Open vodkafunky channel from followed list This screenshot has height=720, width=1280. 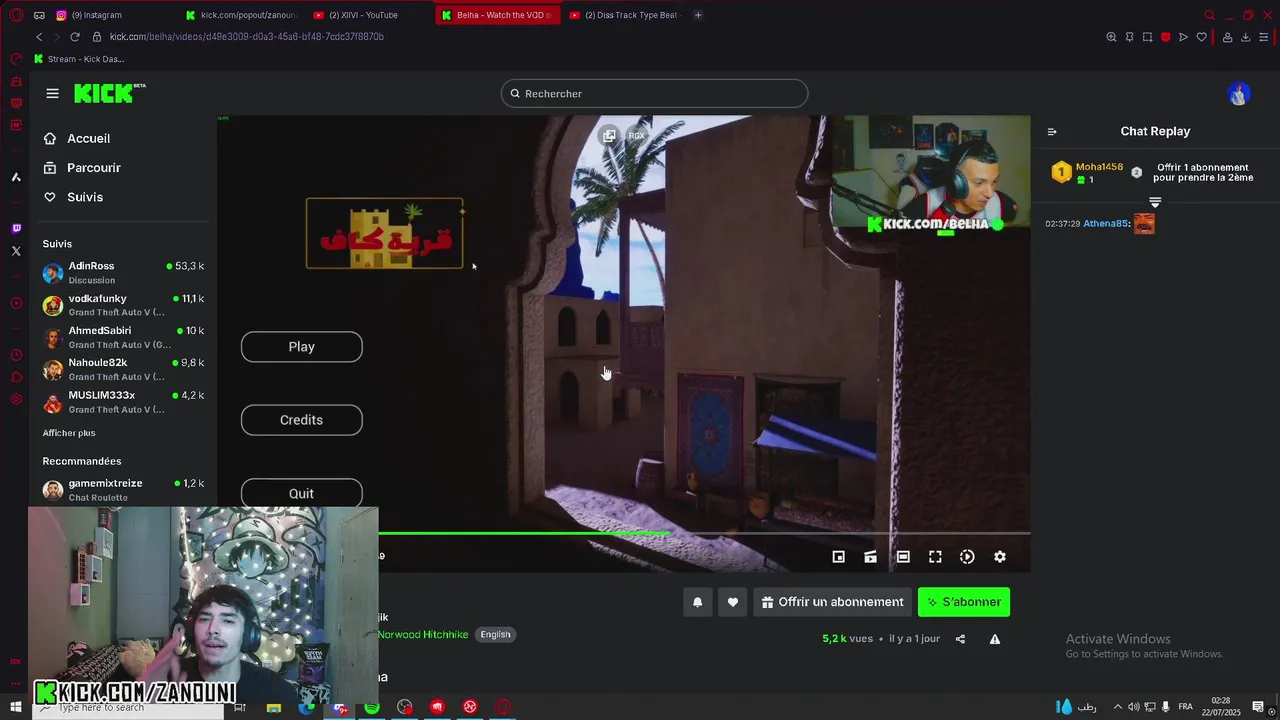tap(123, 305)
